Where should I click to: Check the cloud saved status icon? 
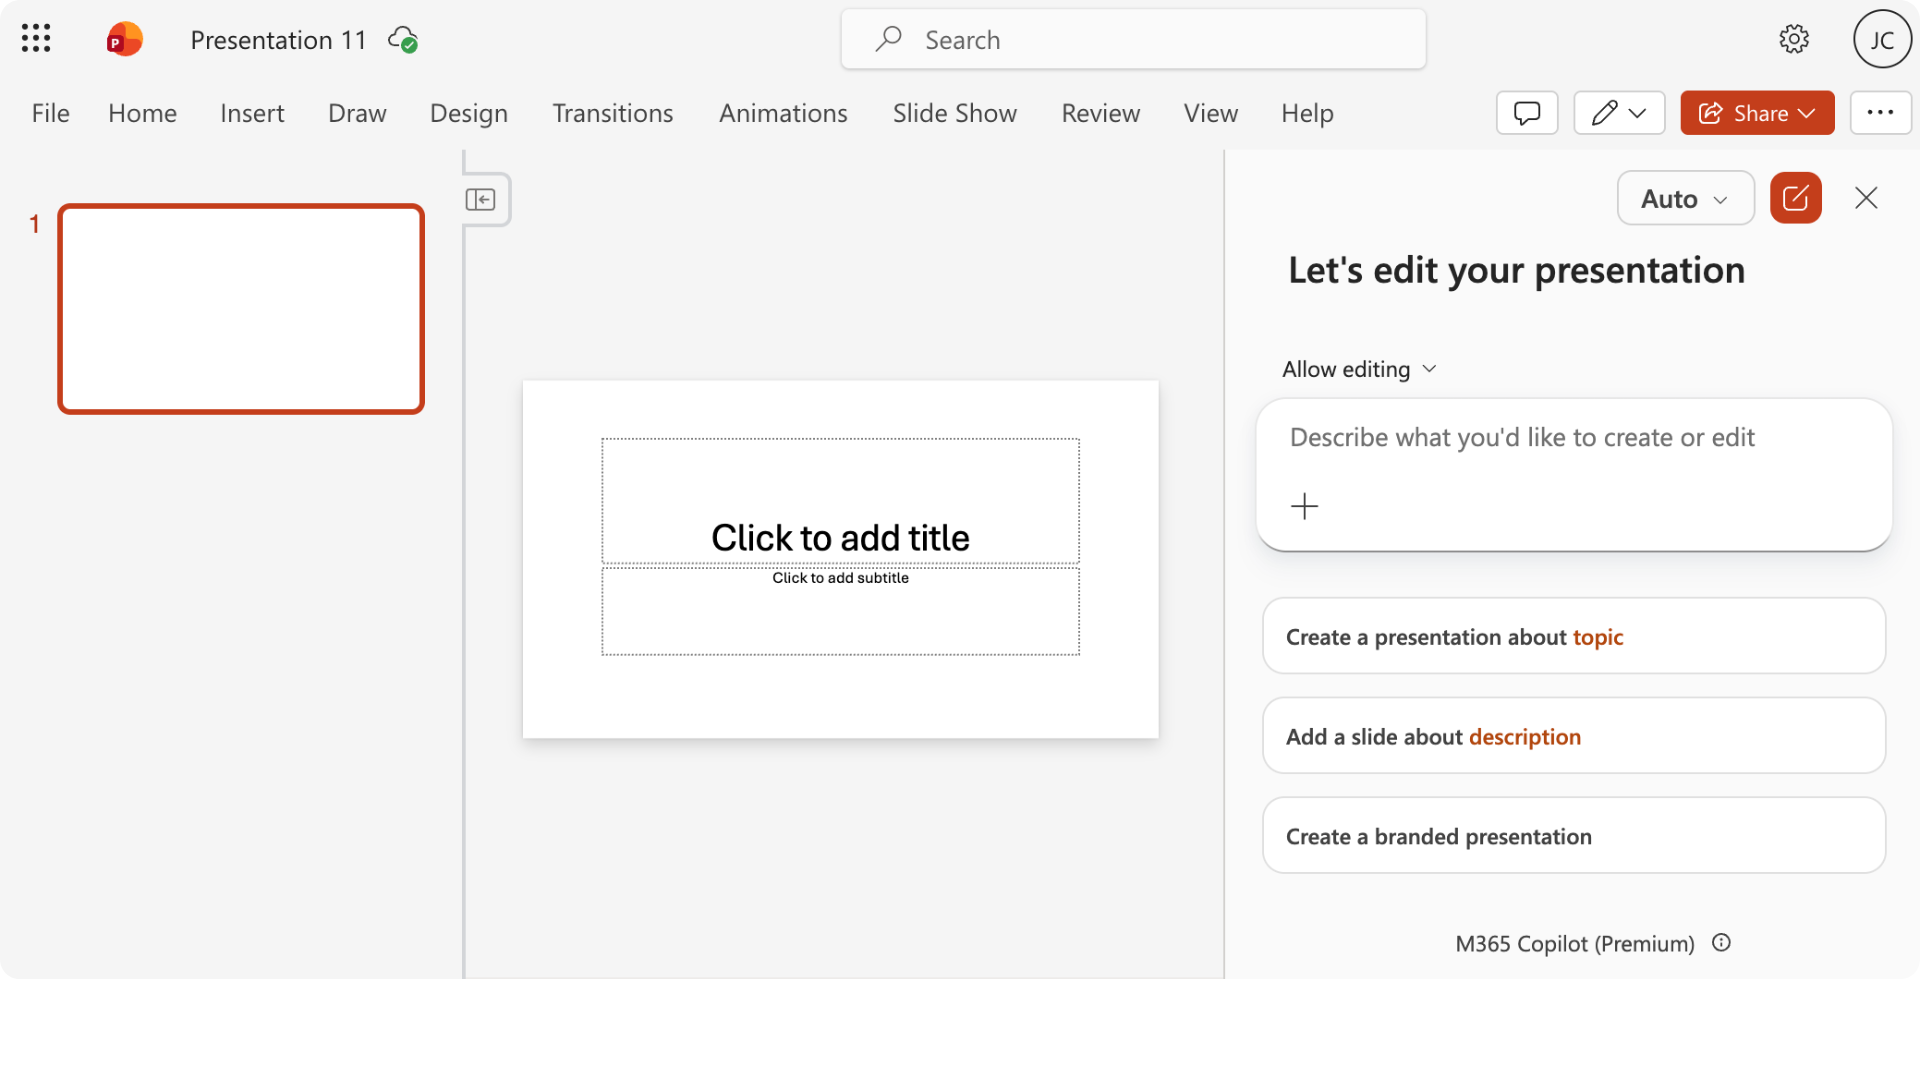pos(403,40)
